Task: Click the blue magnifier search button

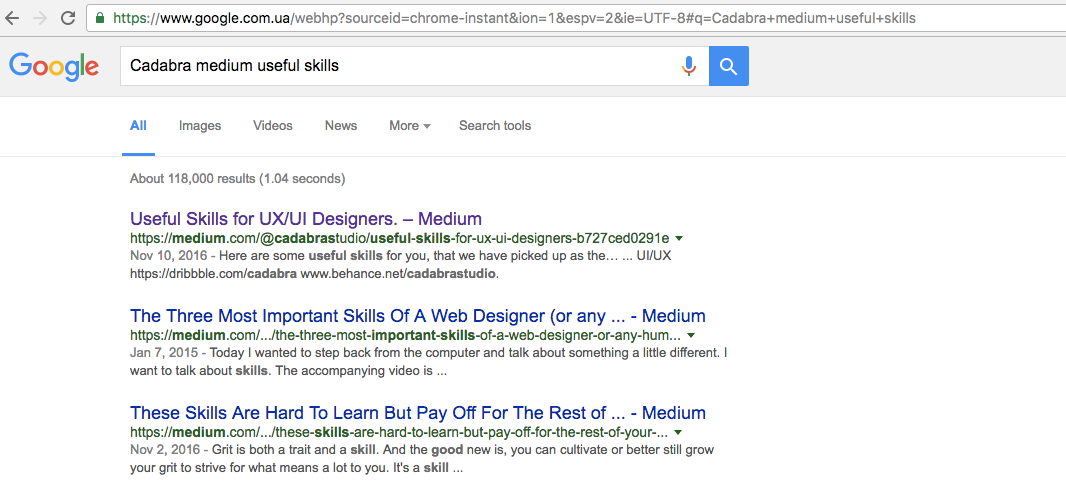Action: [x=729, y=66]
